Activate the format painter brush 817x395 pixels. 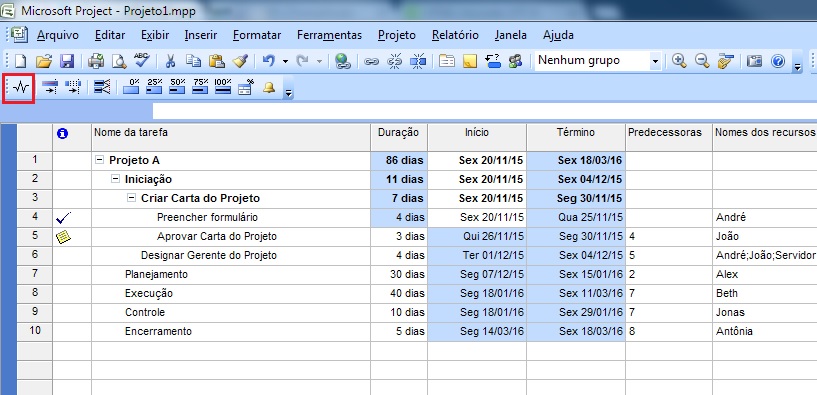click(x=240, y=61)
